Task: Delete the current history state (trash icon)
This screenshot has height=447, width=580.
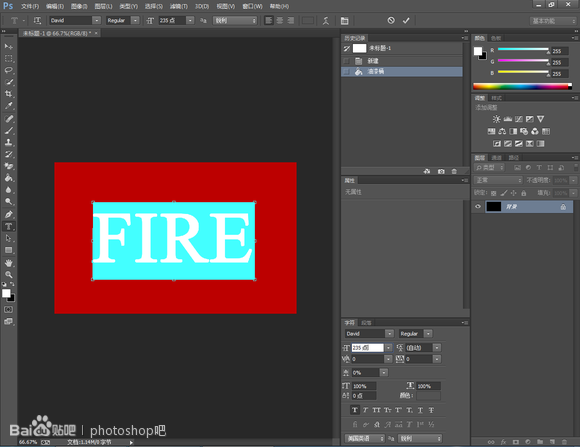Action: click(454, 171)
